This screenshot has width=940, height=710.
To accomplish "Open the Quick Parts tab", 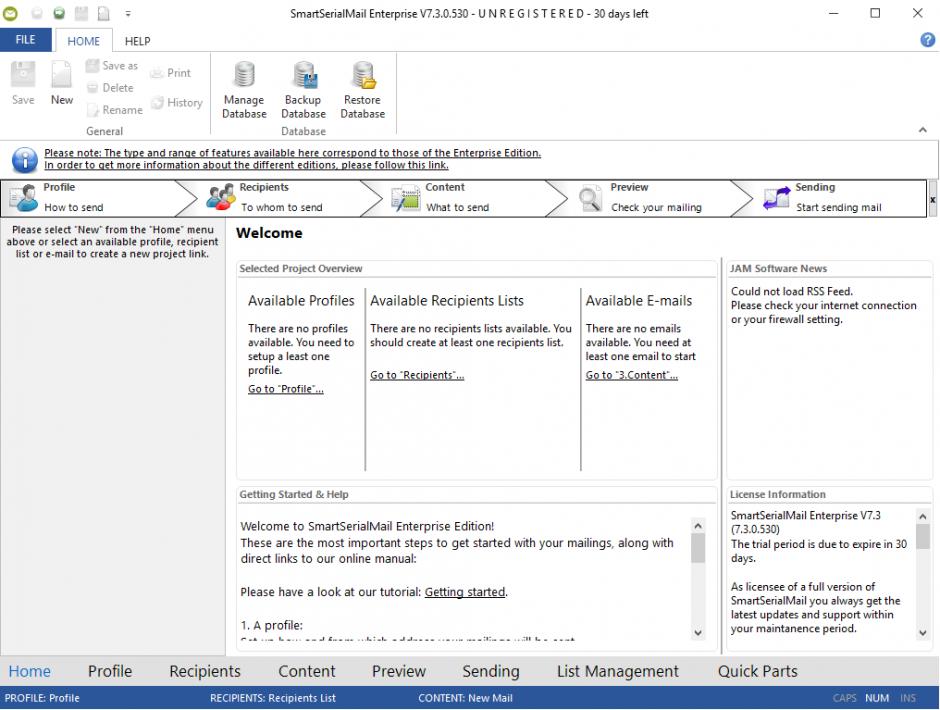I will click(758, 672).
